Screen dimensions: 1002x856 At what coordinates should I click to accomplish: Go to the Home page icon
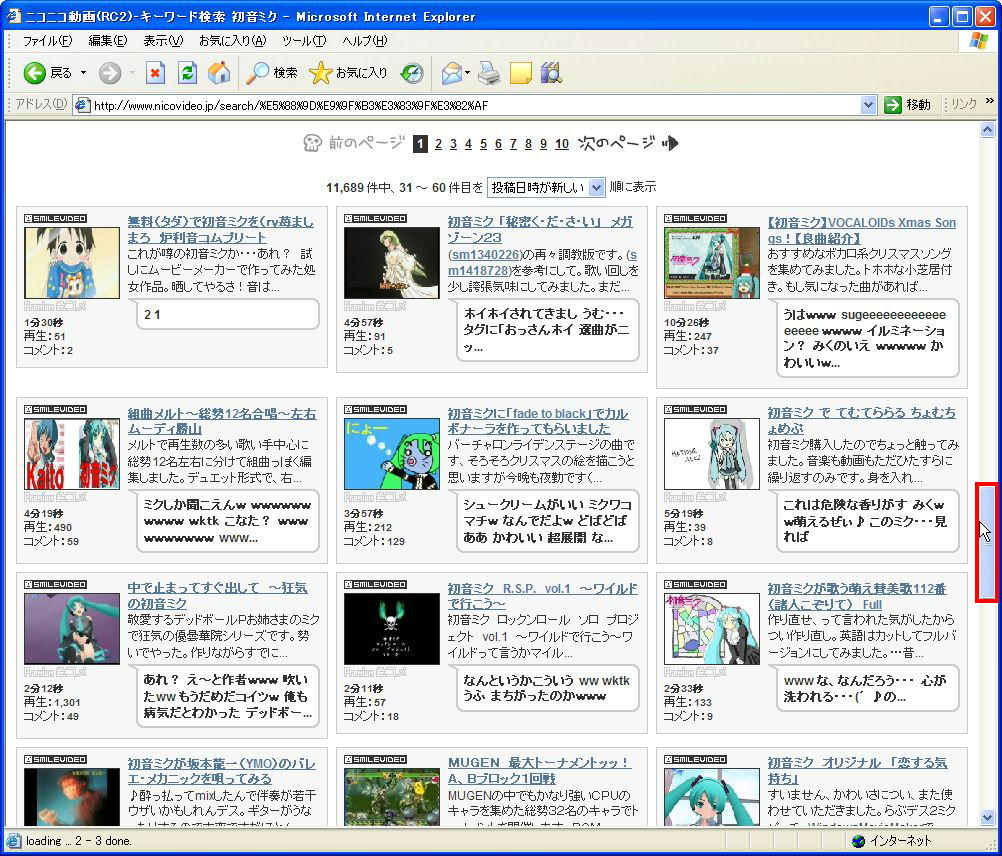pyautogui.click(x=219, y=73)
